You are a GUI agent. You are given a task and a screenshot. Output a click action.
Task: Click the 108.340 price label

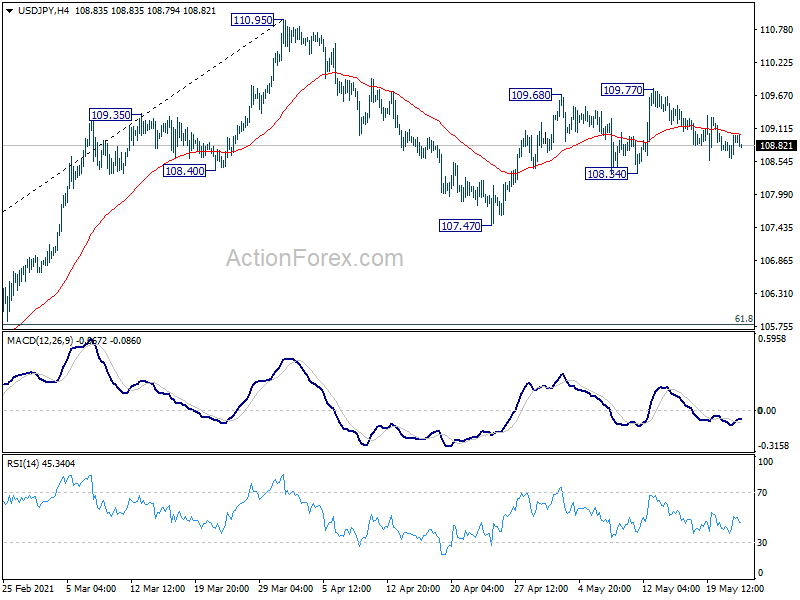607,174
